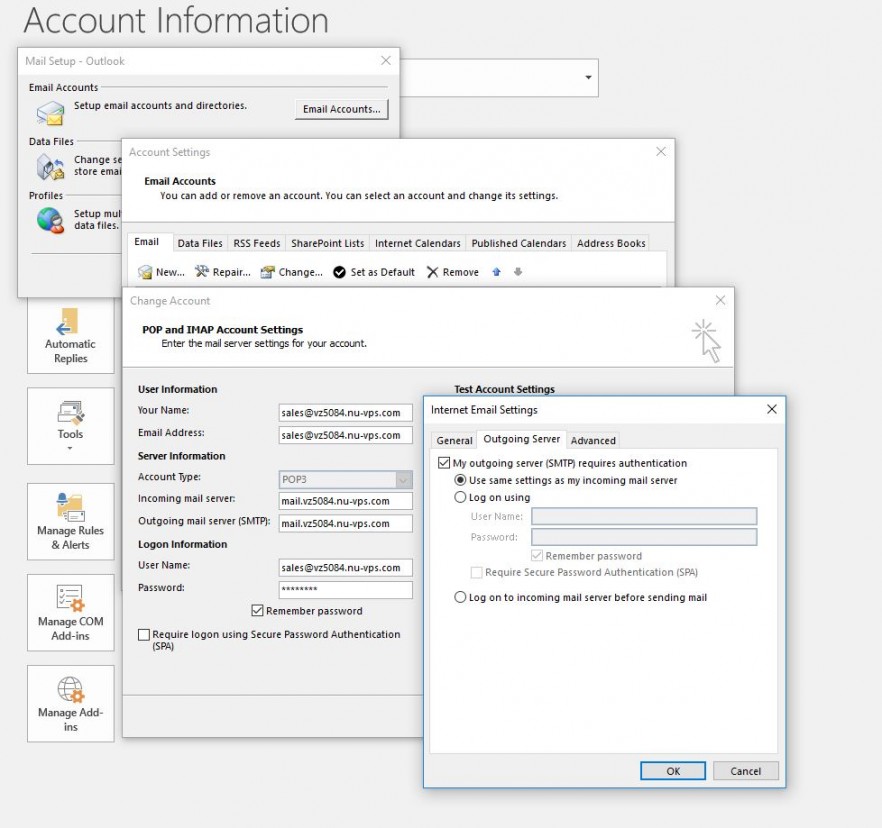Image resolution: width=882 pixels, height=828 pixels.
Task: Click the Email Accounts... button
Action: 341,109
